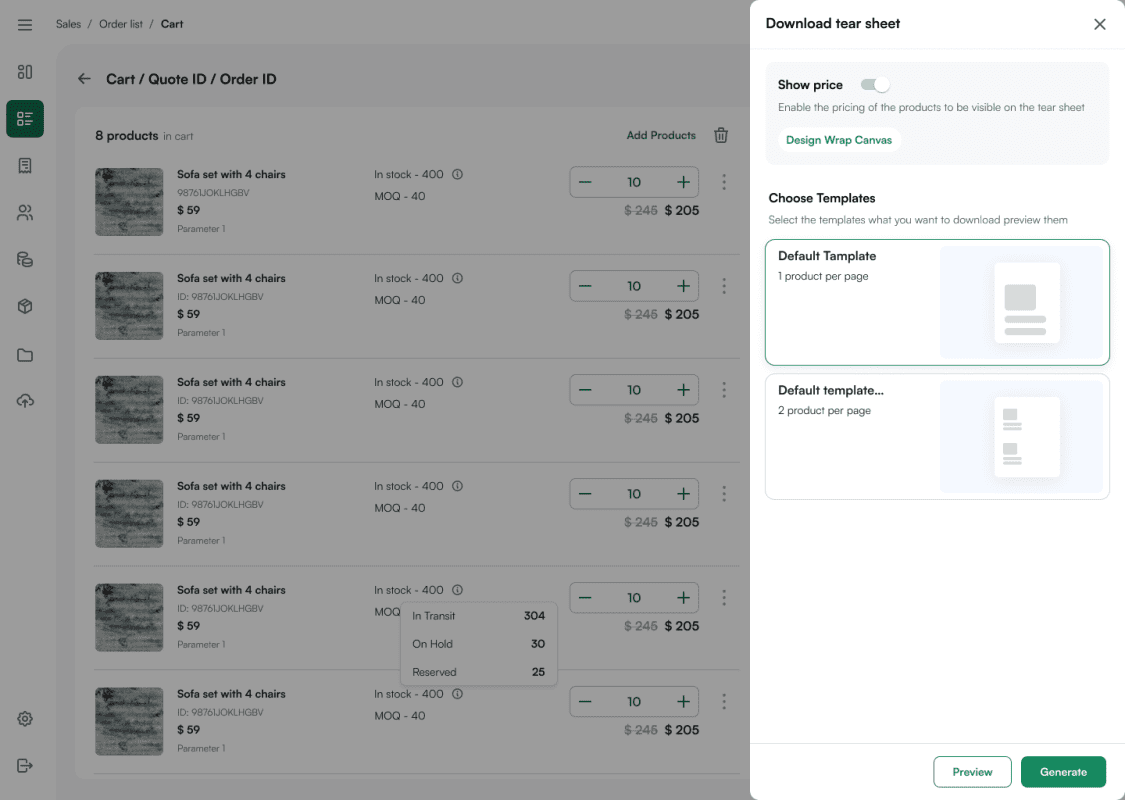Select the highlighted orders icon in sidebar
Viewport: 1125px width, 800px height.
click(24, 118)
